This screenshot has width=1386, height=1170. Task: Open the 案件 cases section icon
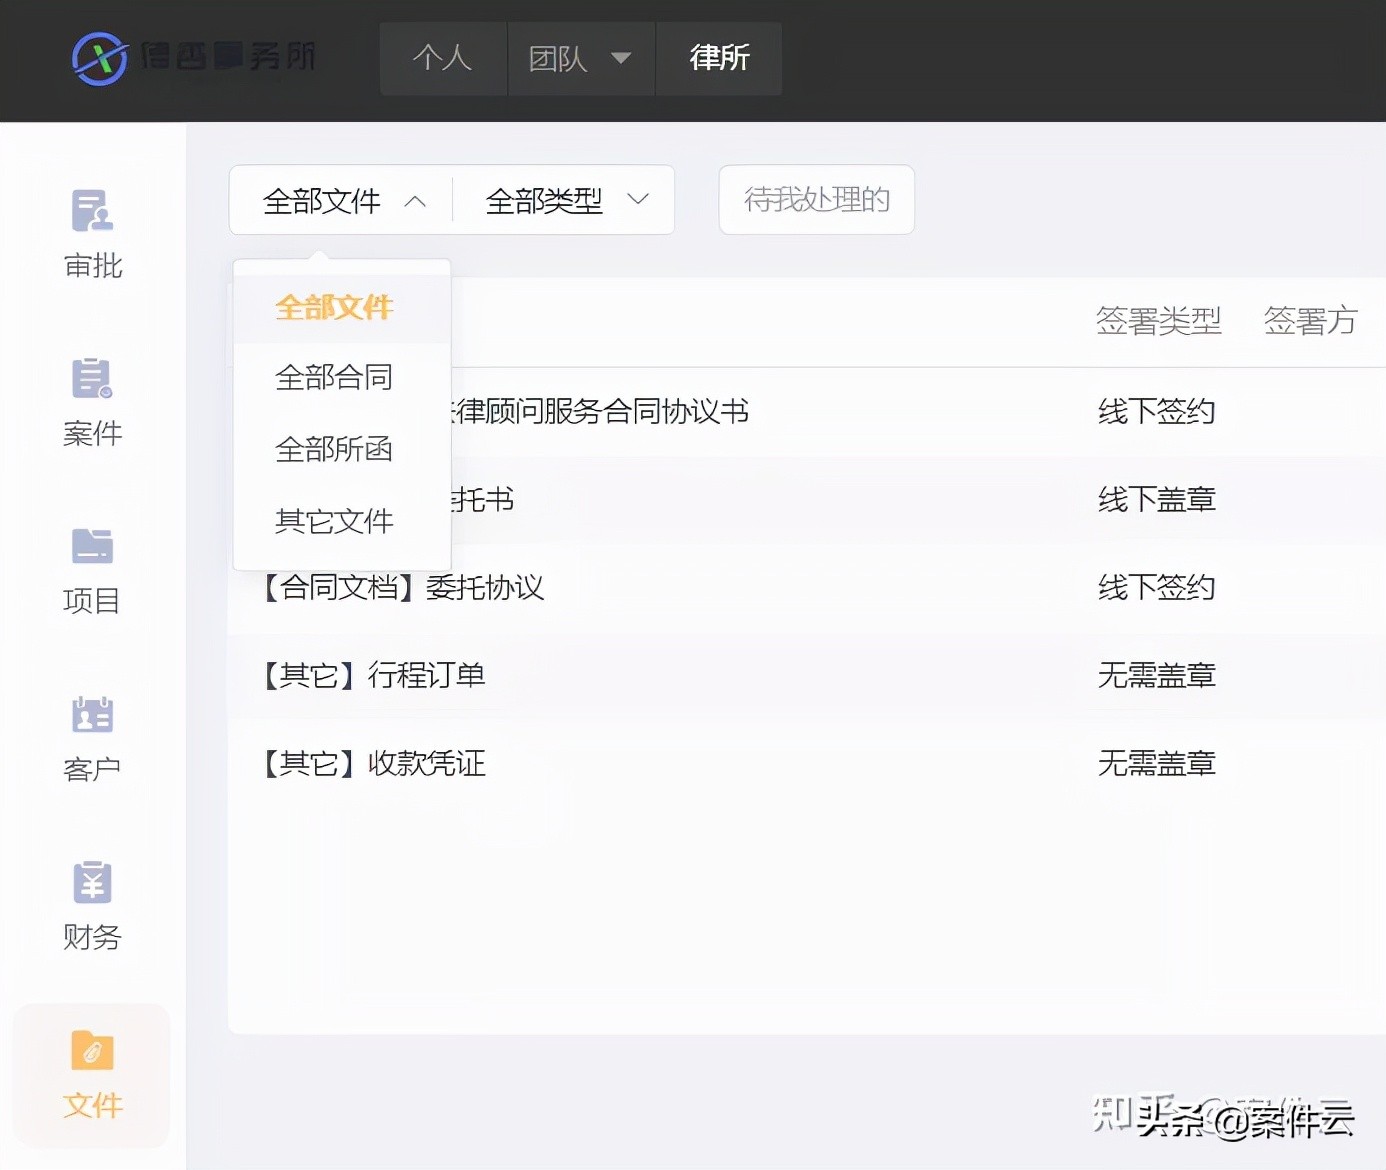(x=91, y=378)
